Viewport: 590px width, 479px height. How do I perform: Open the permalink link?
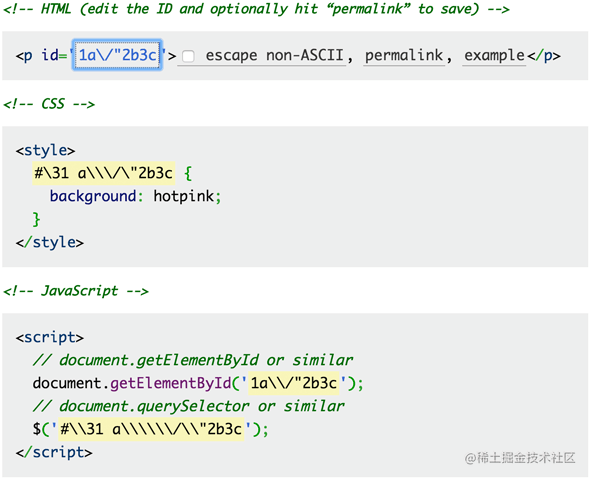click(x=404, y=56)
